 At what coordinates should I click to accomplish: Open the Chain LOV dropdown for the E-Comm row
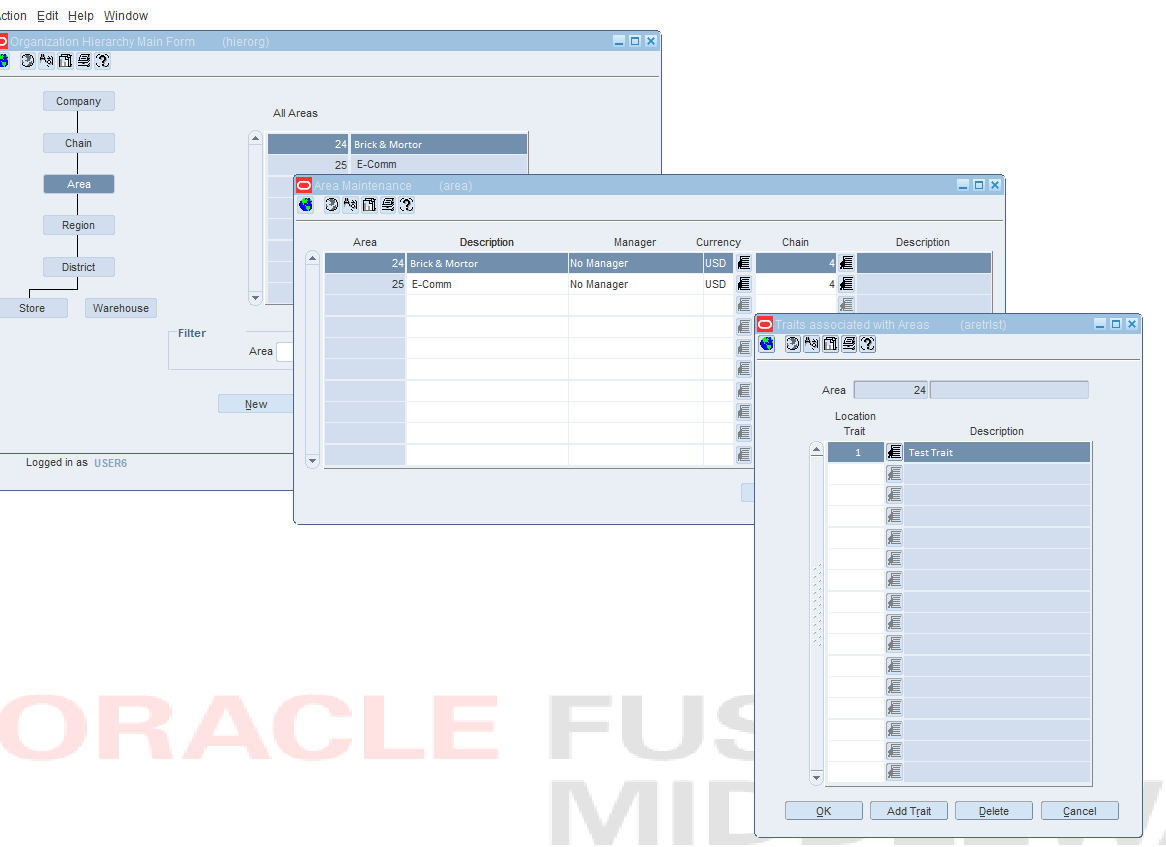tap(845, 283)
